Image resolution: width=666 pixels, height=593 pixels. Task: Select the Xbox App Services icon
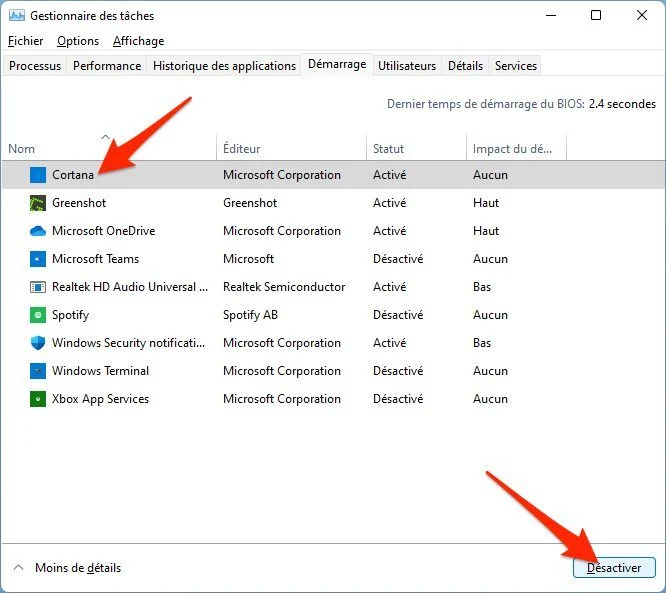pyautogui.click(x=38, y=399)
